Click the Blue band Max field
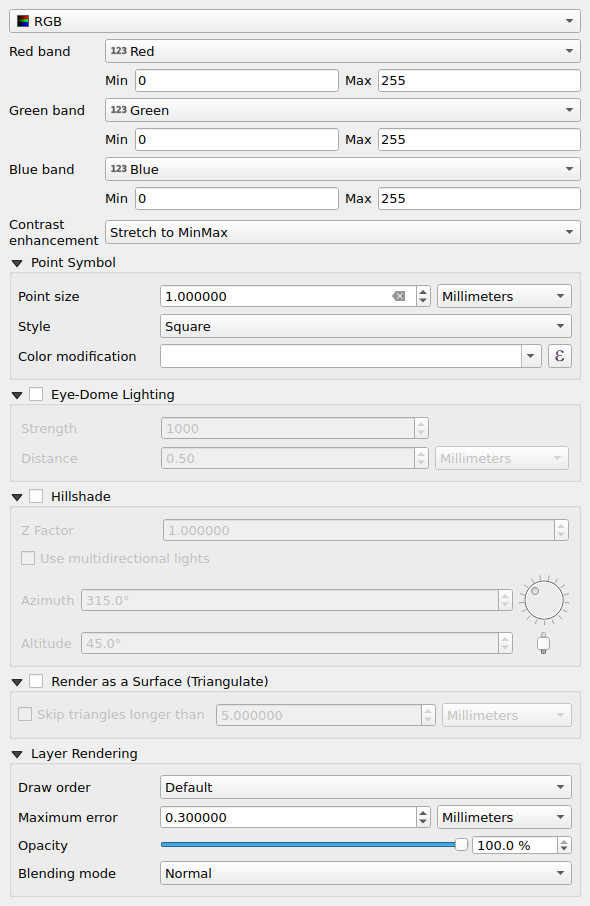This screenshot has height=906, width=590. pos(479,199)
